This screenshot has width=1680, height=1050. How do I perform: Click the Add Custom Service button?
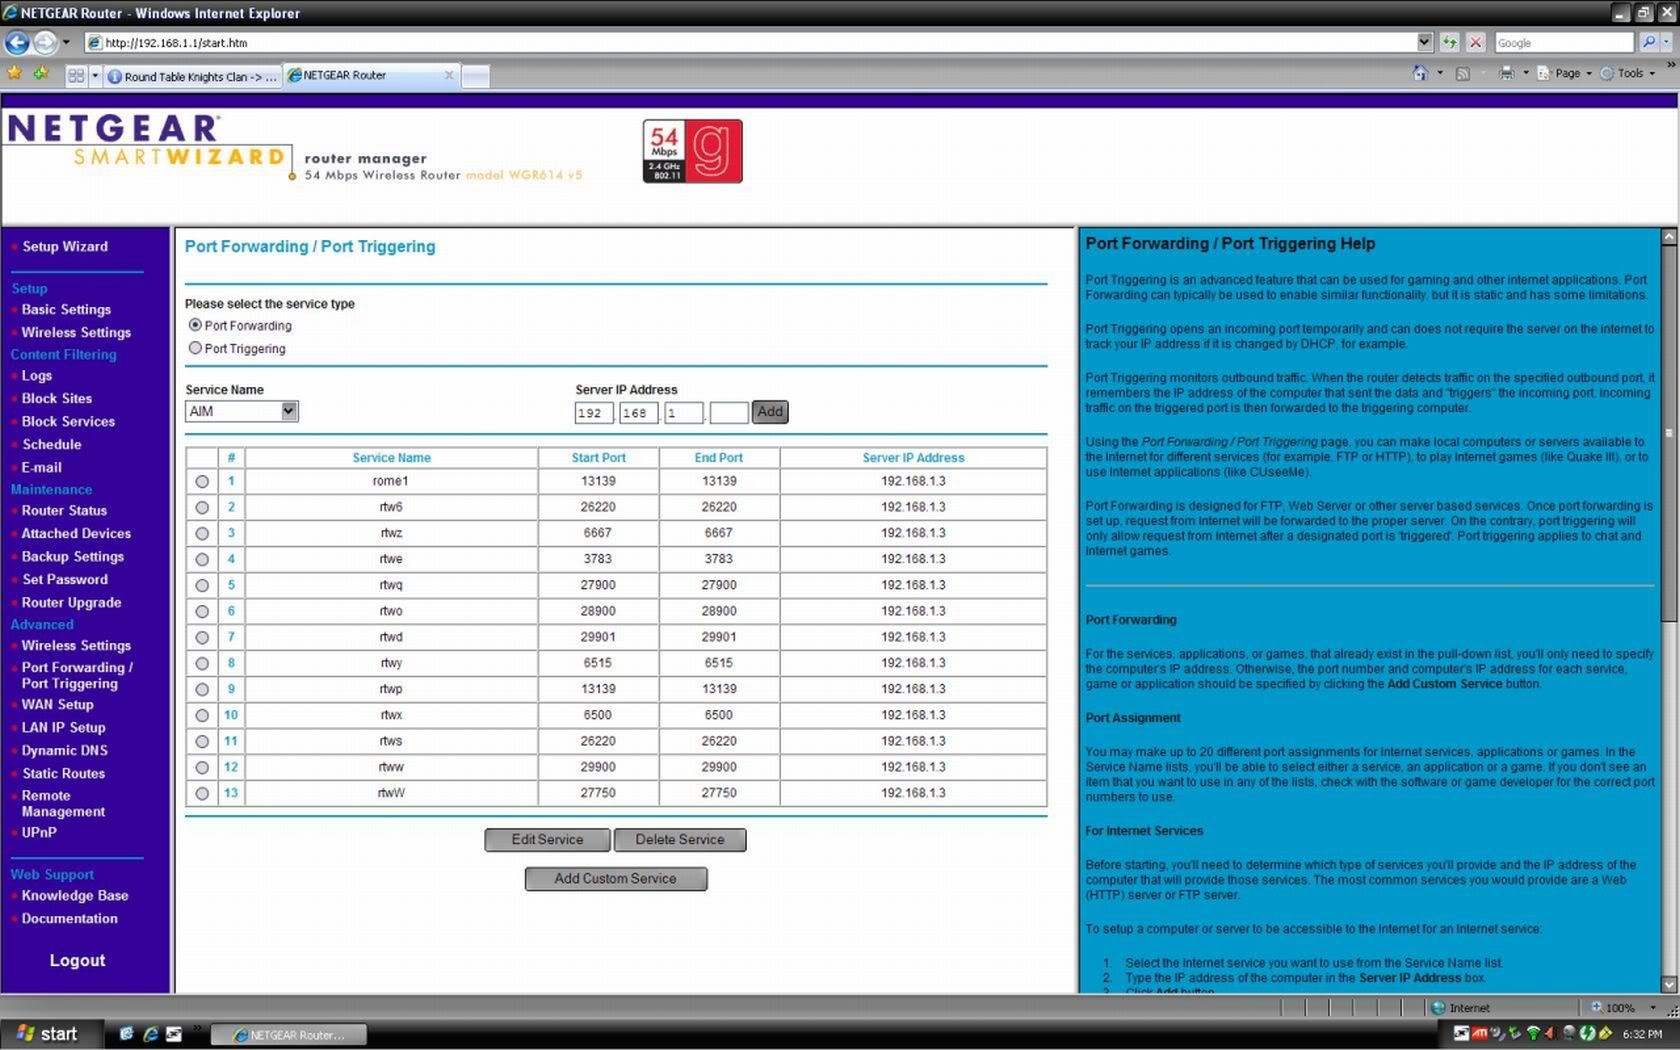pos(615,878)
